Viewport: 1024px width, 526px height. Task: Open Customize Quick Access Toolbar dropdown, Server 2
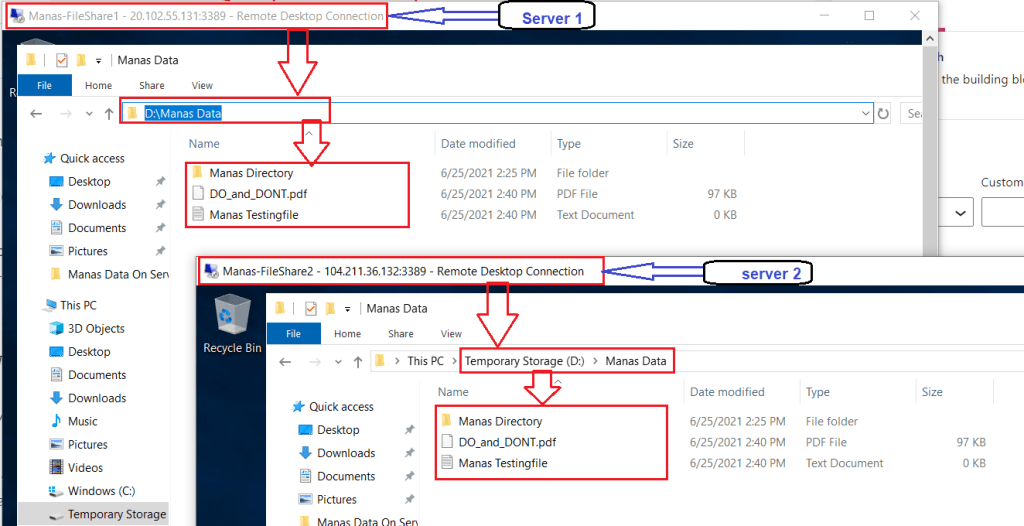tap(347, 309)
